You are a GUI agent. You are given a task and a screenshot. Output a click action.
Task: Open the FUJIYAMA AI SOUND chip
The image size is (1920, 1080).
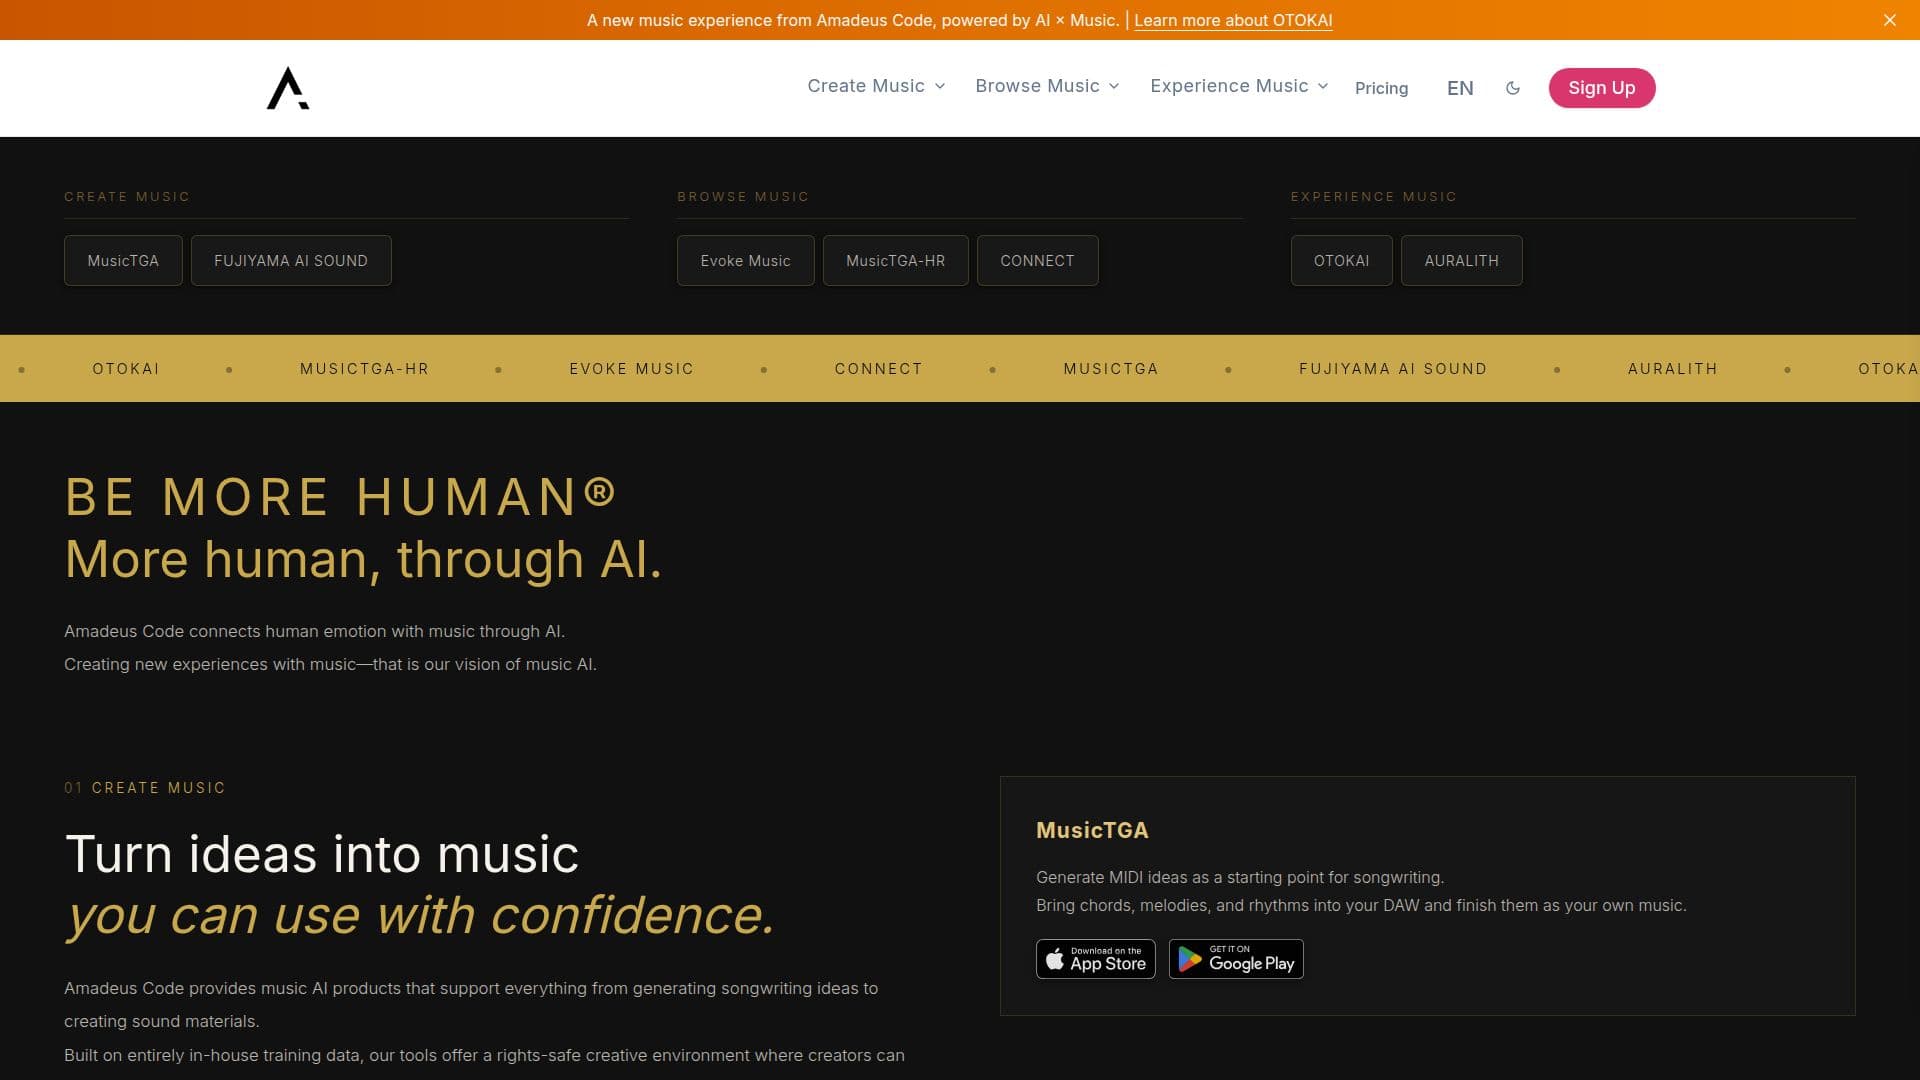291,260
